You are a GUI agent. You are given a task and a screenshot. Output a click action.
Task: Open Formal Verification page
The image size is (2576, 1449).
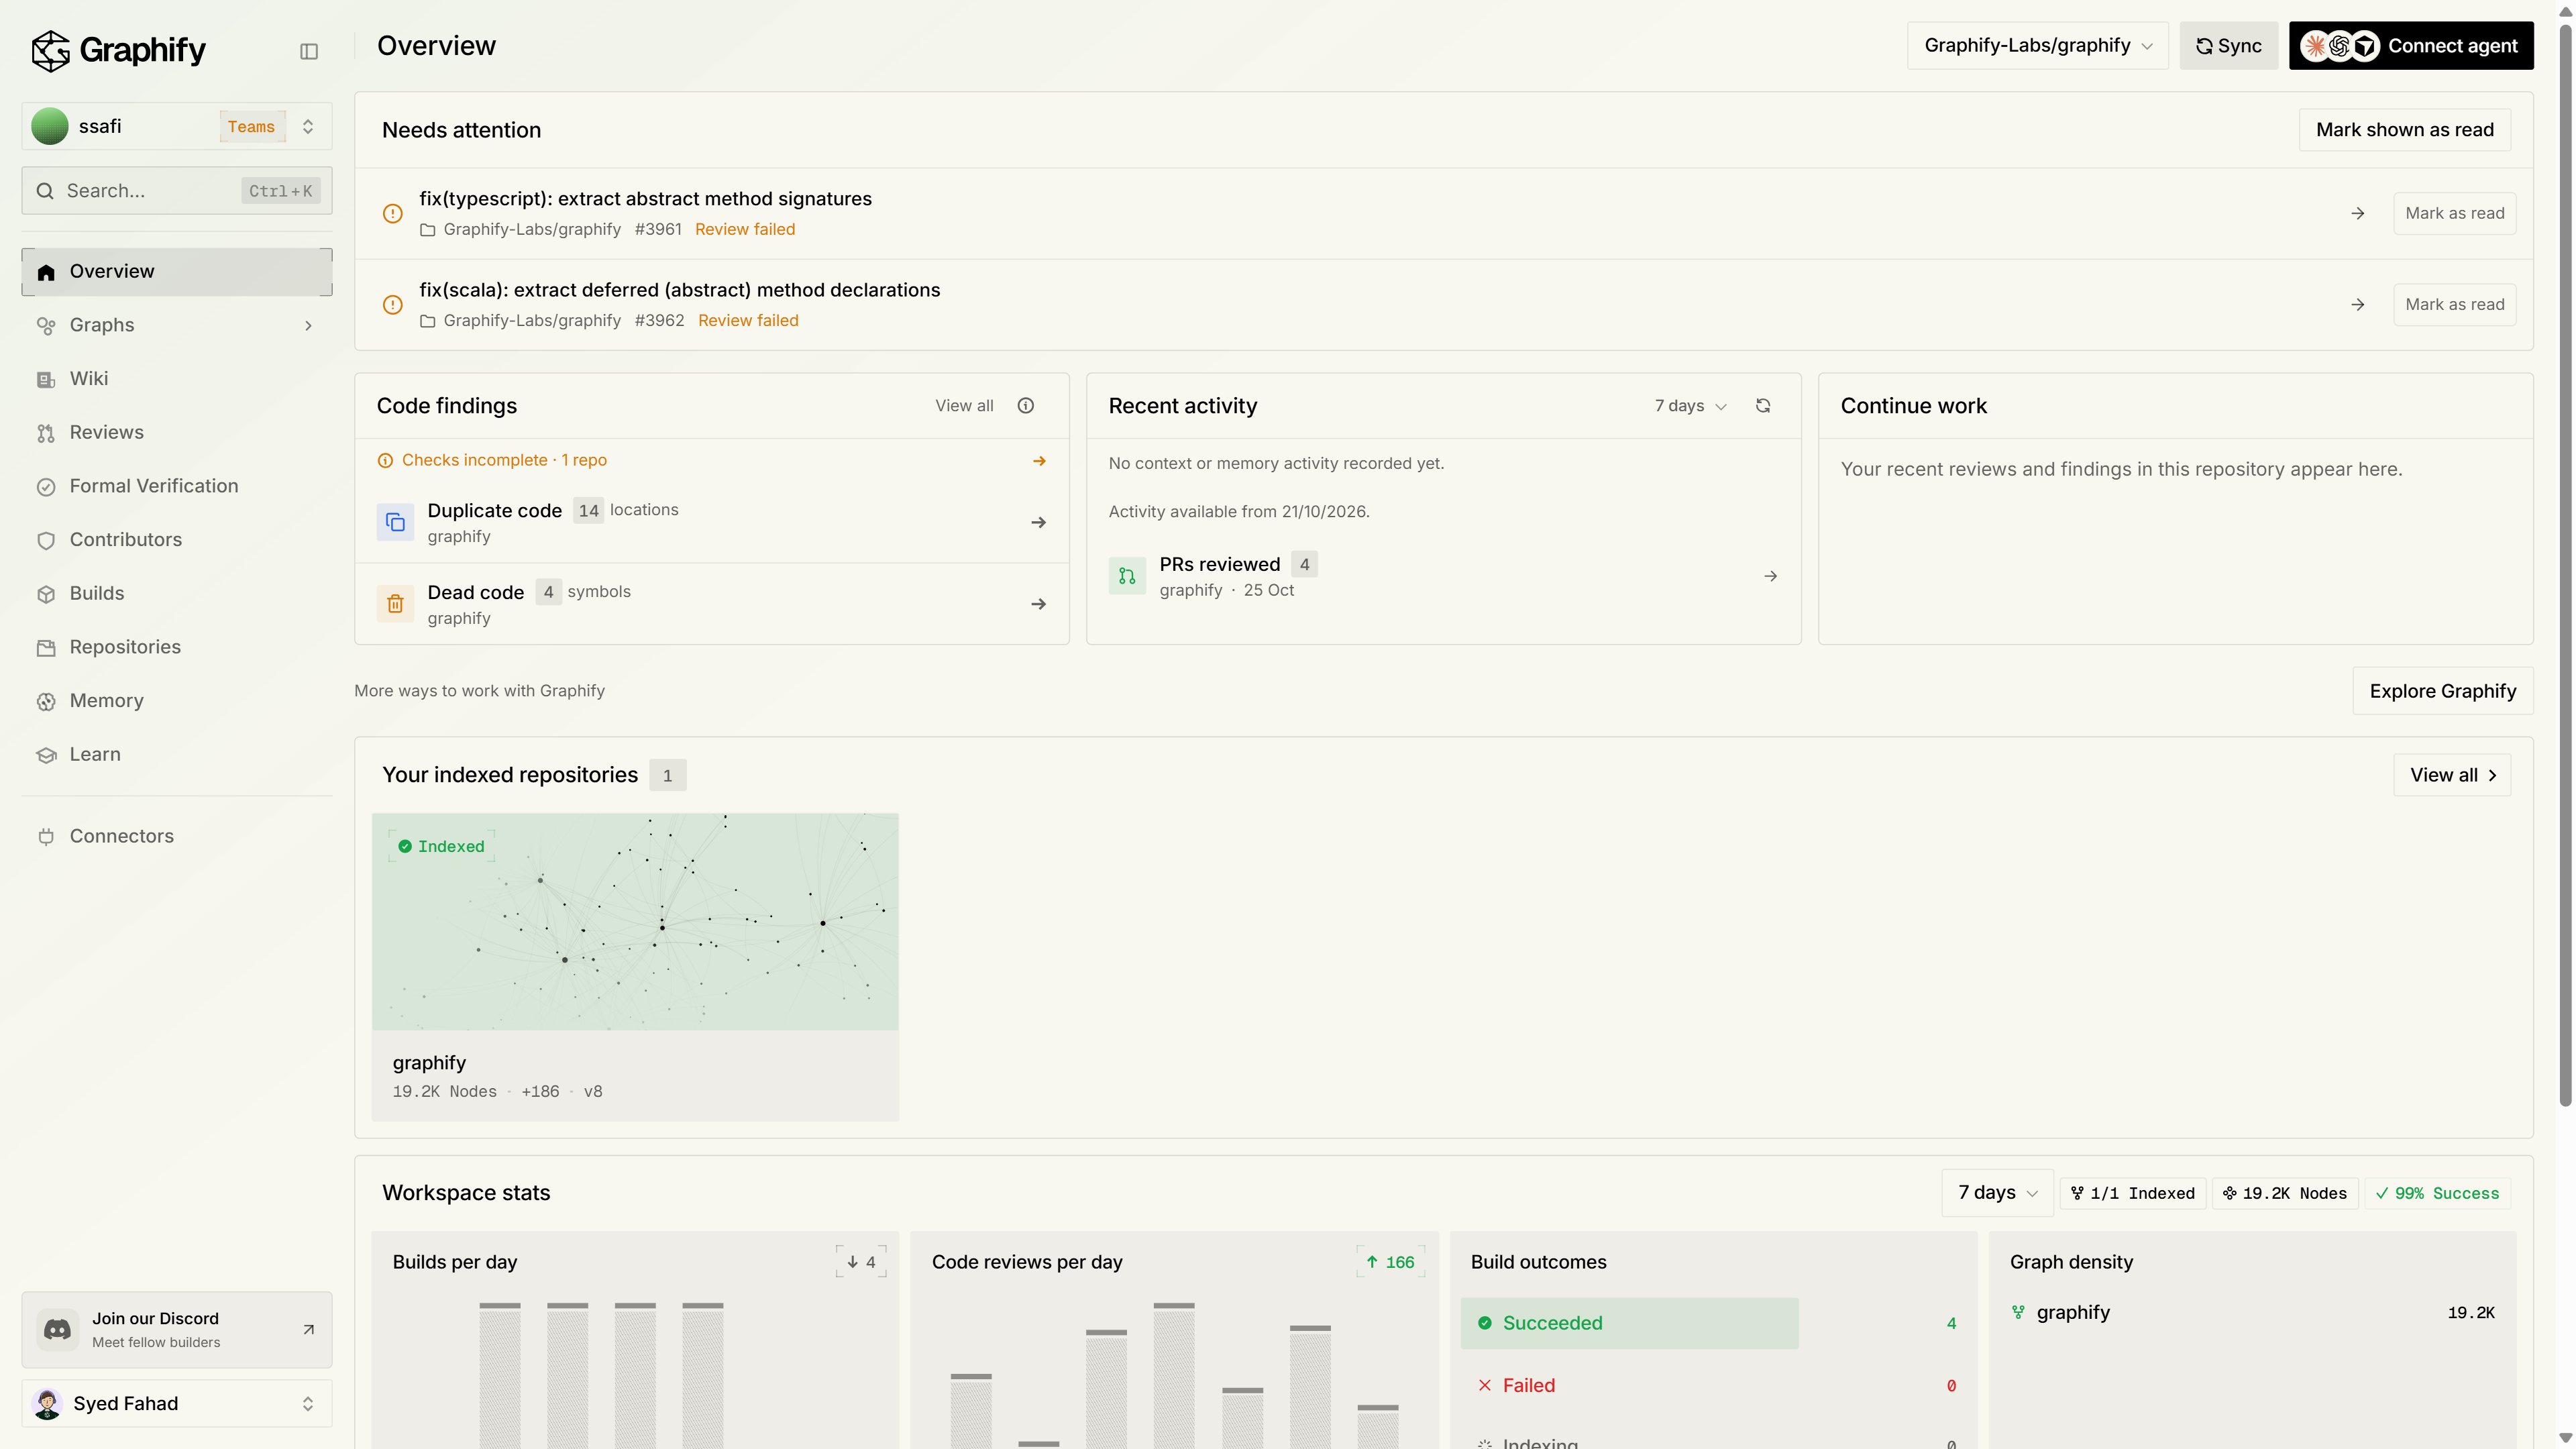point(177,487)
